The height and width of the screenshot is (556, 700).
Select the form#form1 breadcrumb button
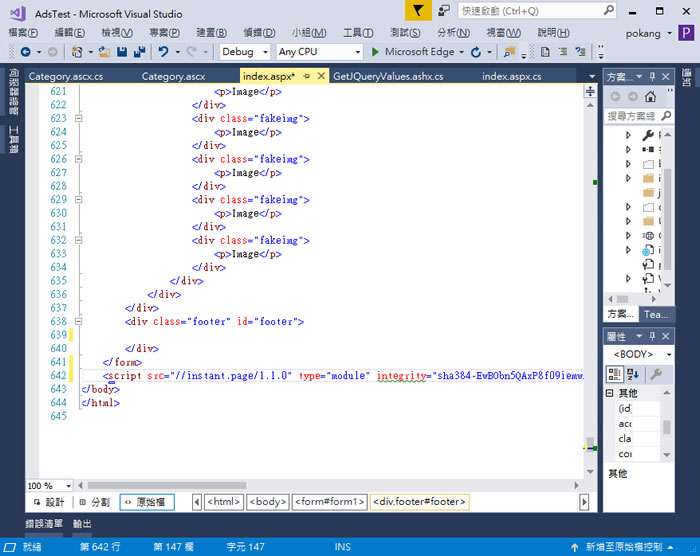pos(329,502)
